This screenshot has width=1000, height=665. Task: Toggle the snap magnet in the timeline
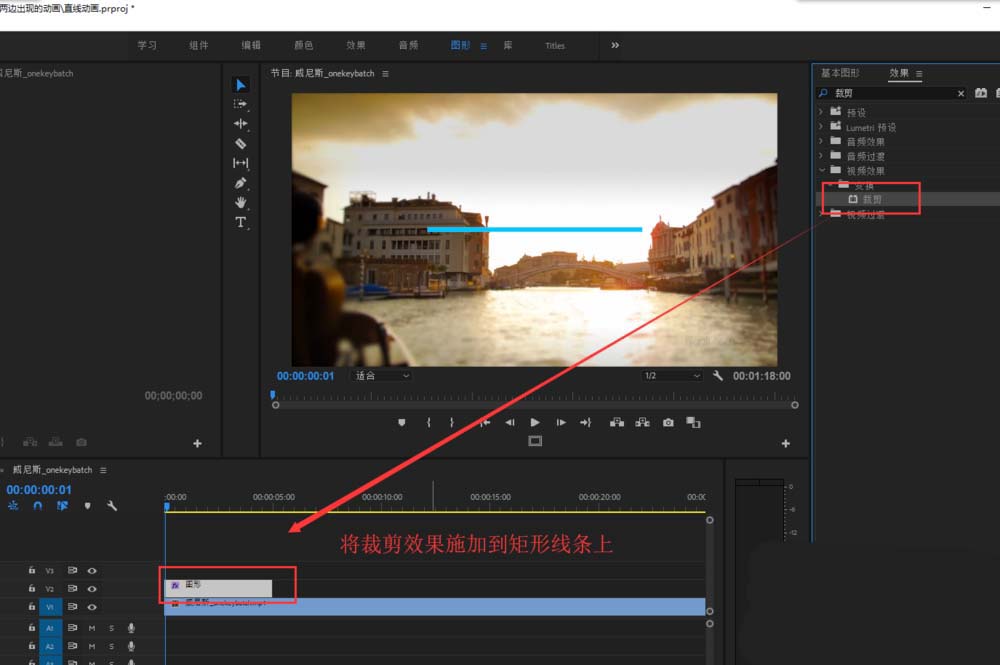(x=37, y=507)
